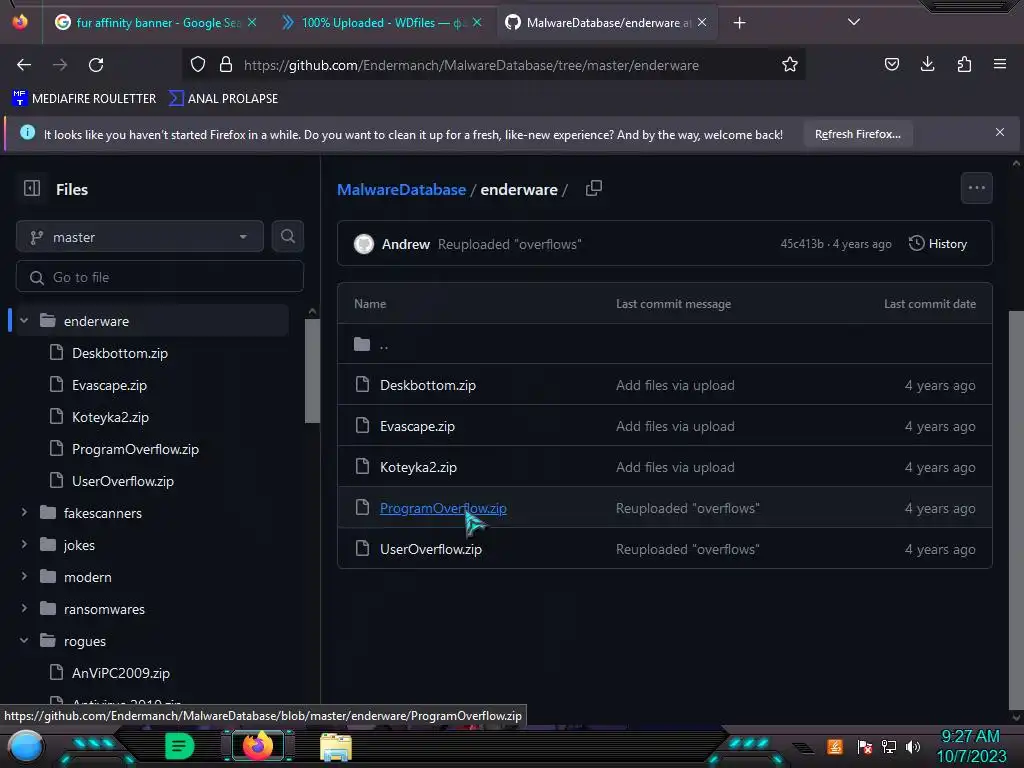View the commit History
1024x768 pixels.
(938, 244)
